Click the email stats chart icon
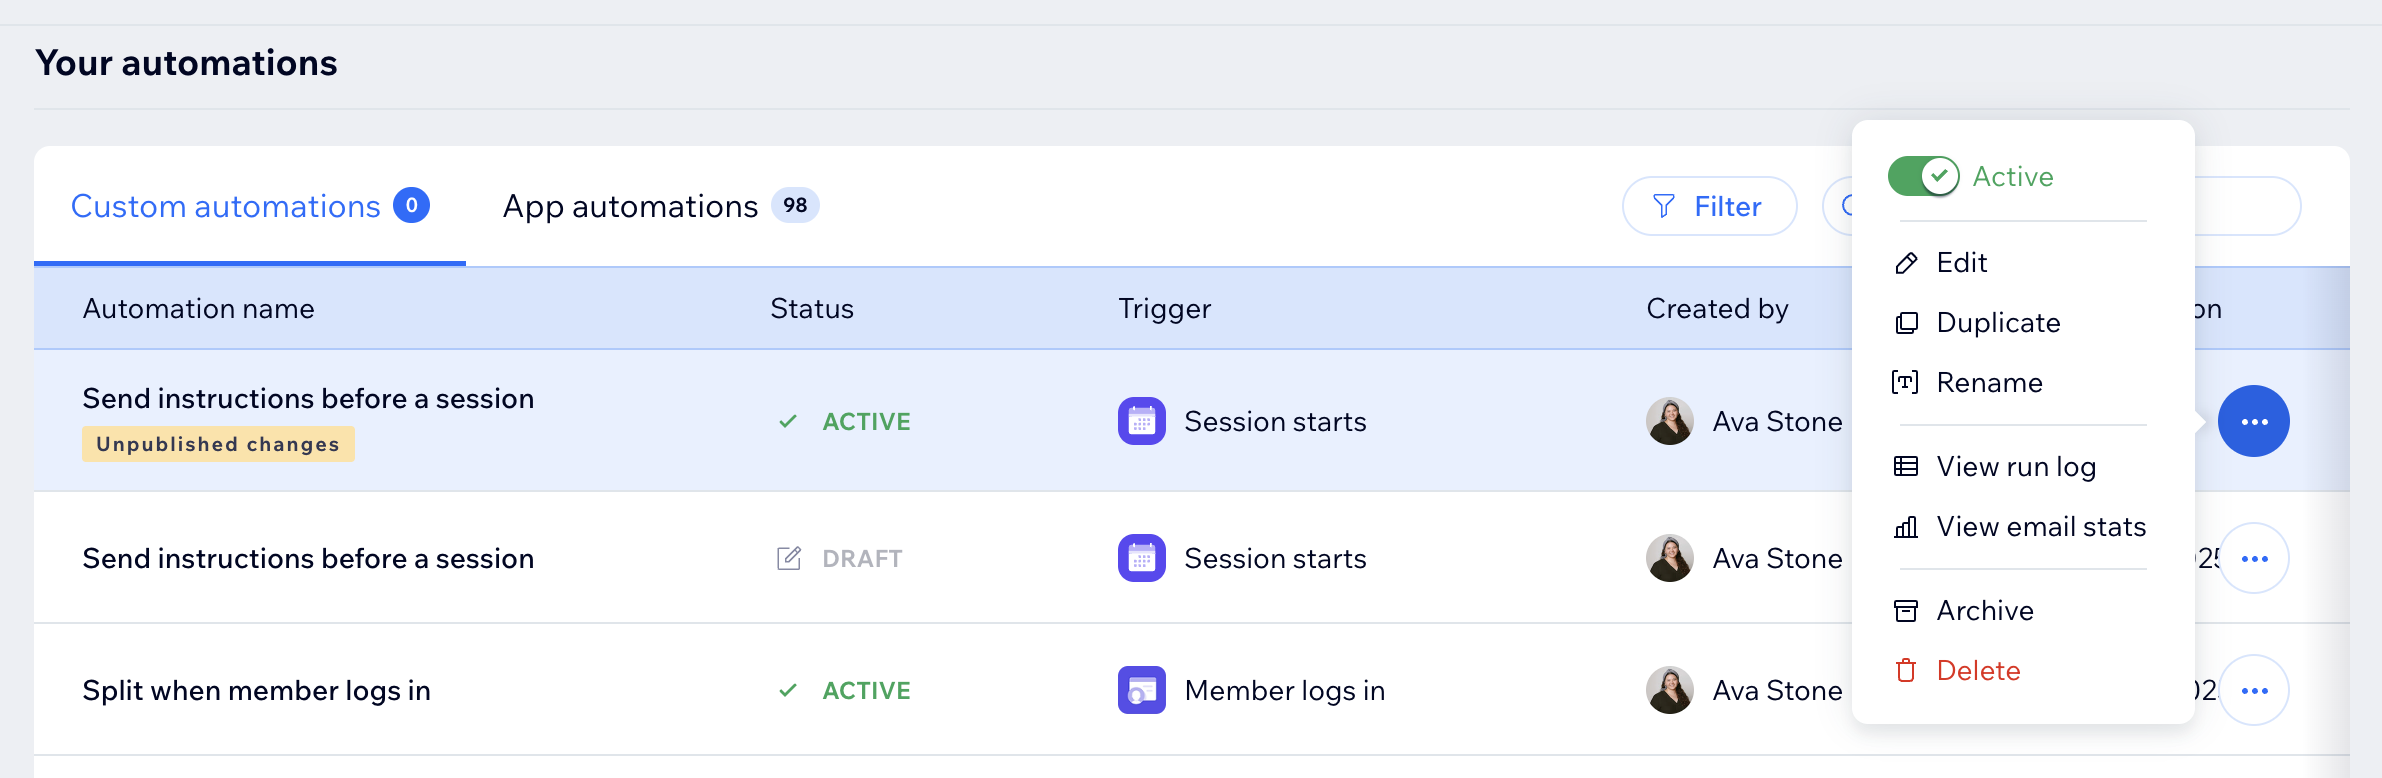Image resolution: width=2382 pixels, height=778 pixels. (x=1906, y=527)
